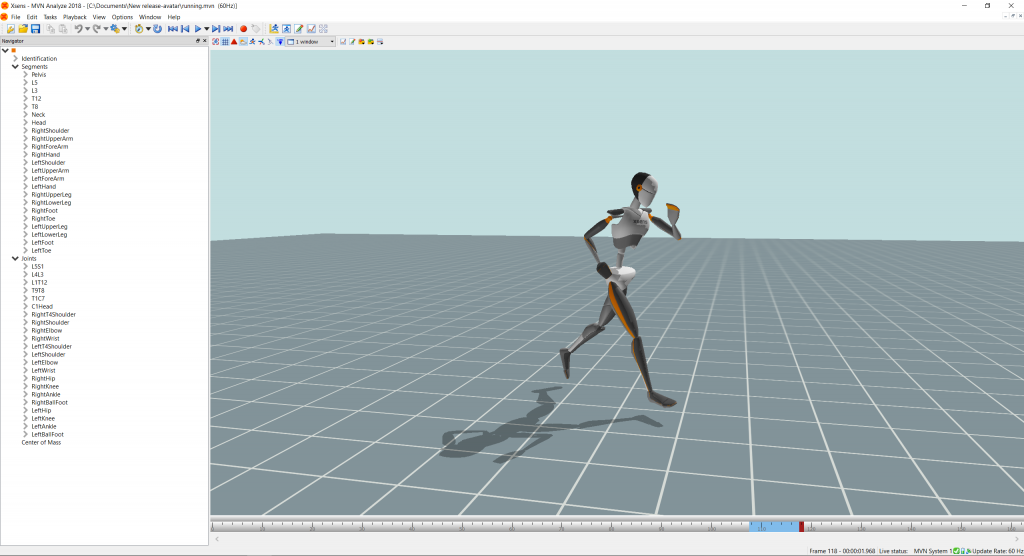
Task: Click the gear configuration toolbar icon
Action: 115,29
